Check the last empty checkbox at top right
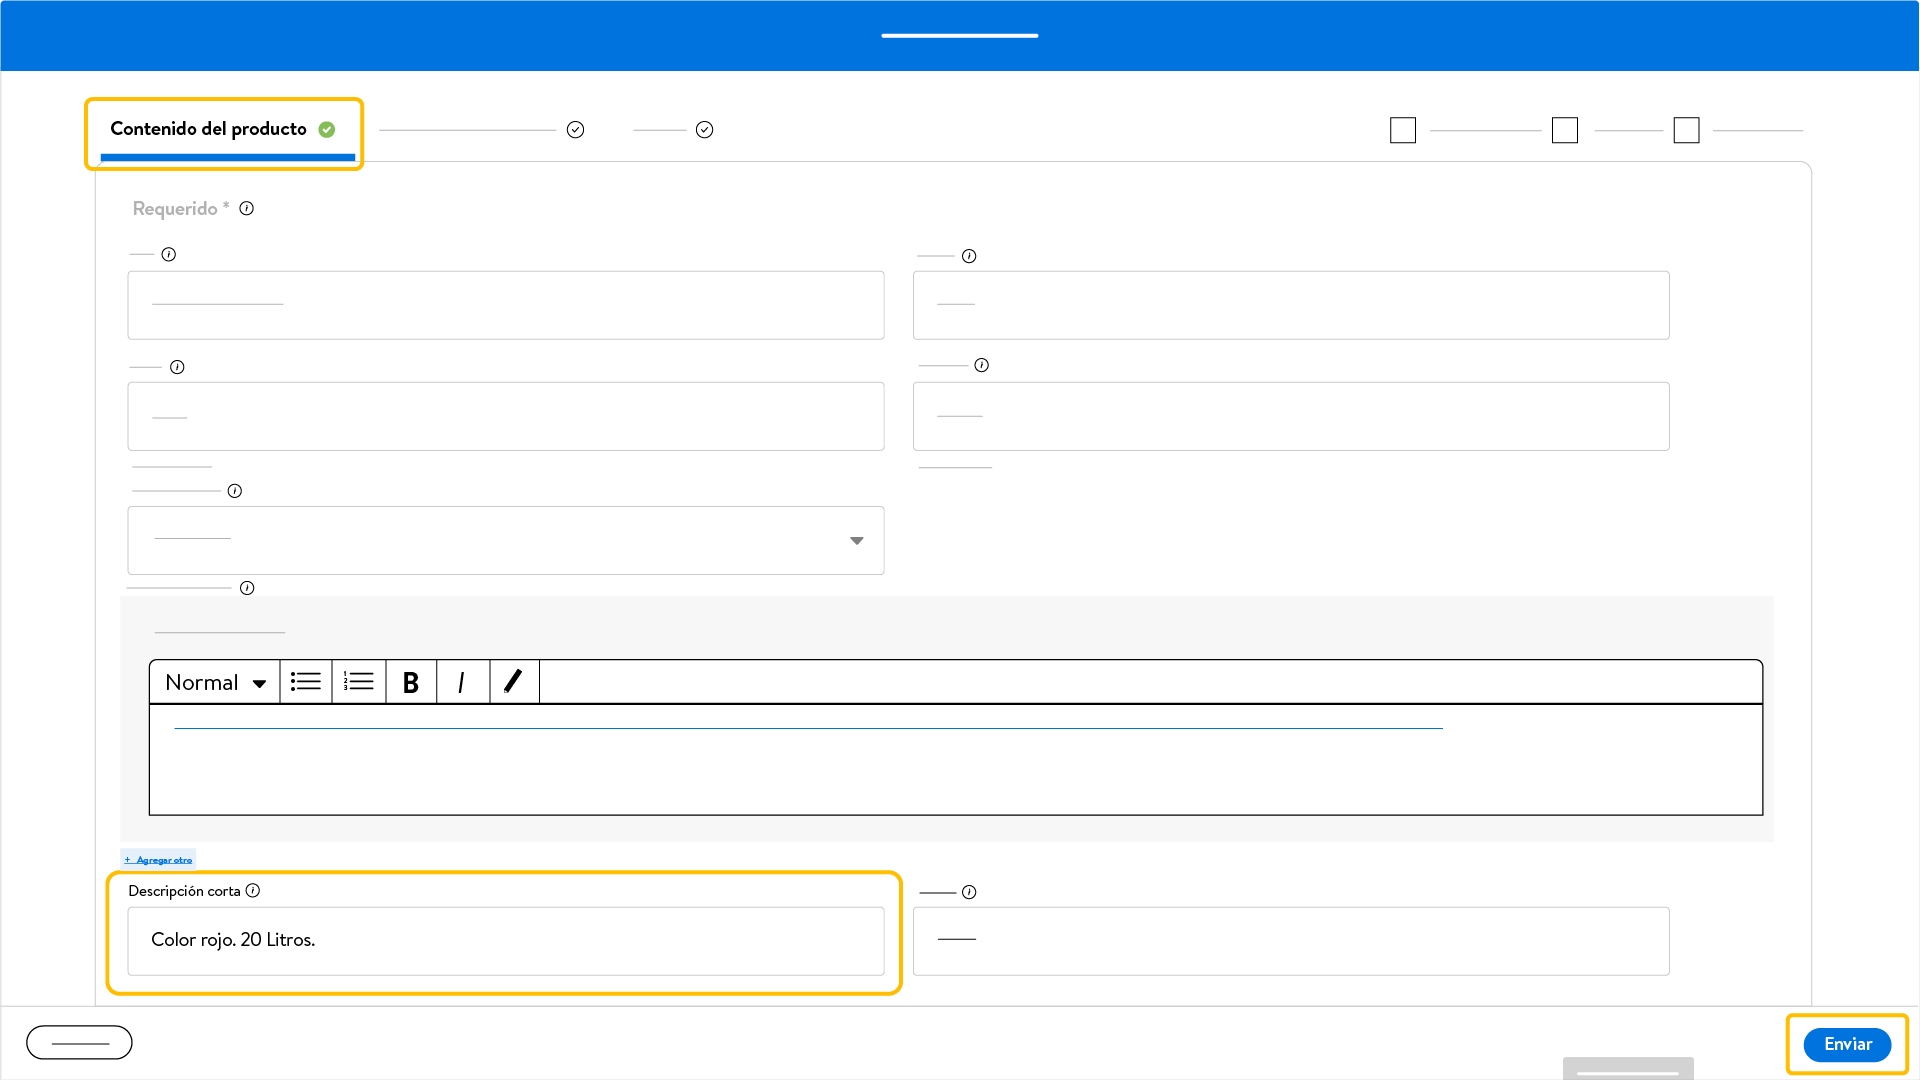Viewport: 1920px width, 1080px height. tap(1686, 130)
